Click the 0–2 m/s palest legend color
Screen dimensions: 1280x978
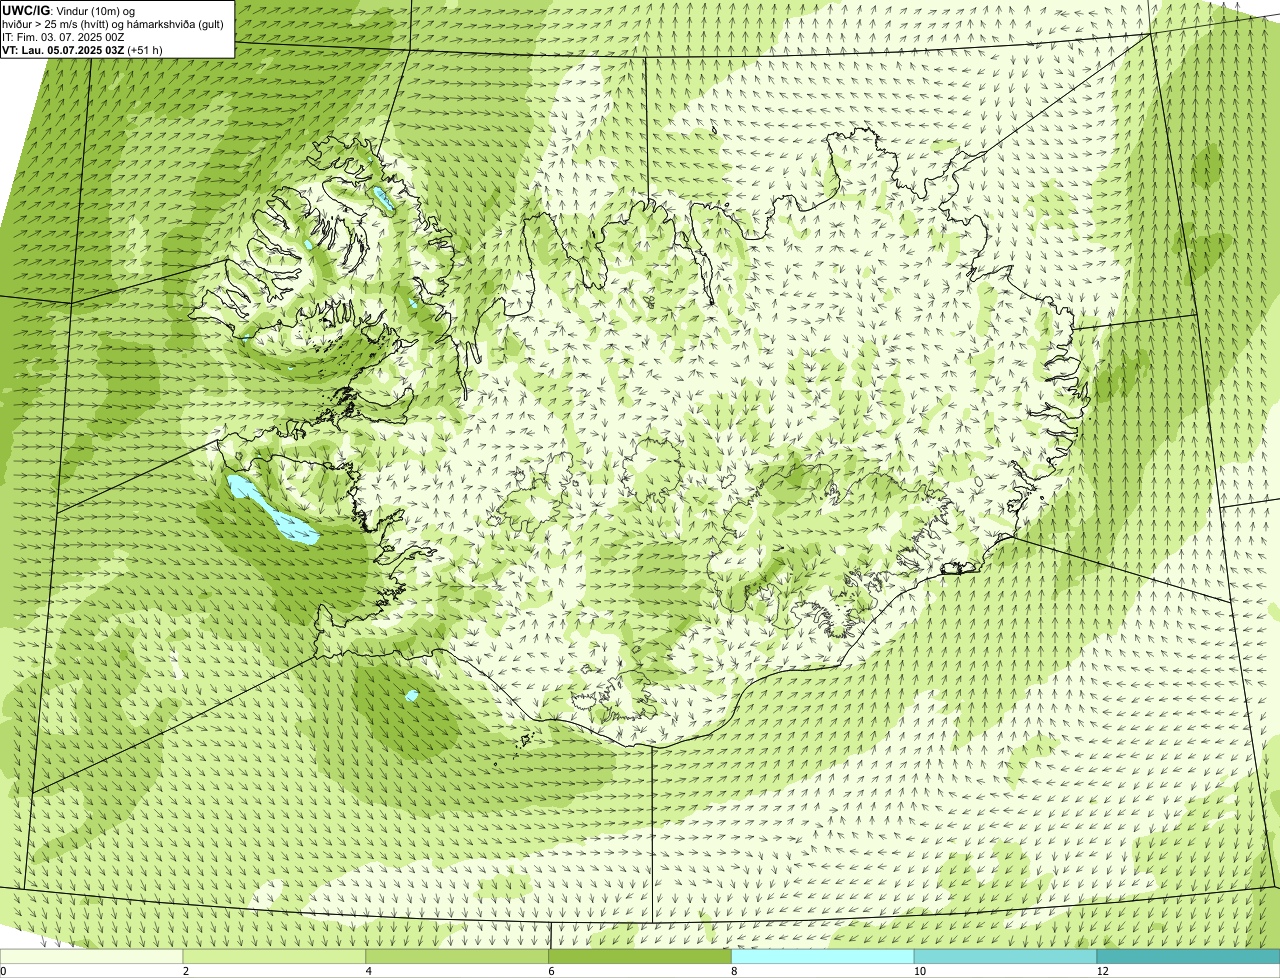(x=92, y=956)
